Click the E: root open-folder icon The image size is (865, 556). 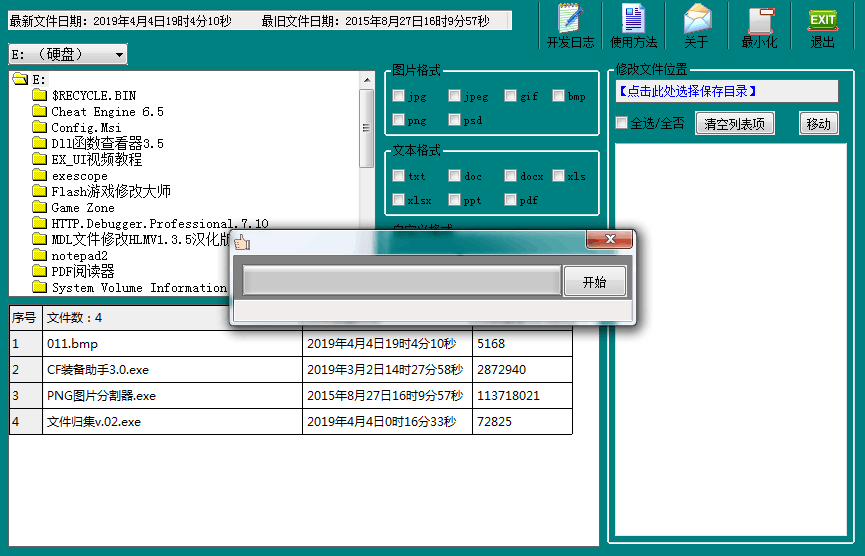pos(20,79)
